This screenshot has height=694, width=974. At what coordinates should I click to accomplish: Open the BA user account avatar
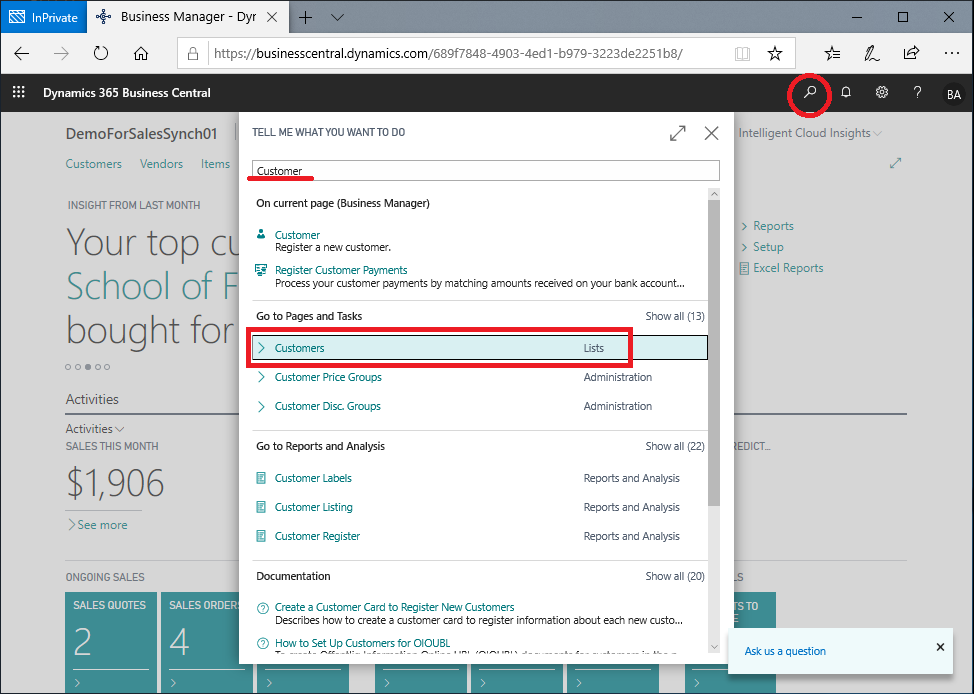(954, 94)
